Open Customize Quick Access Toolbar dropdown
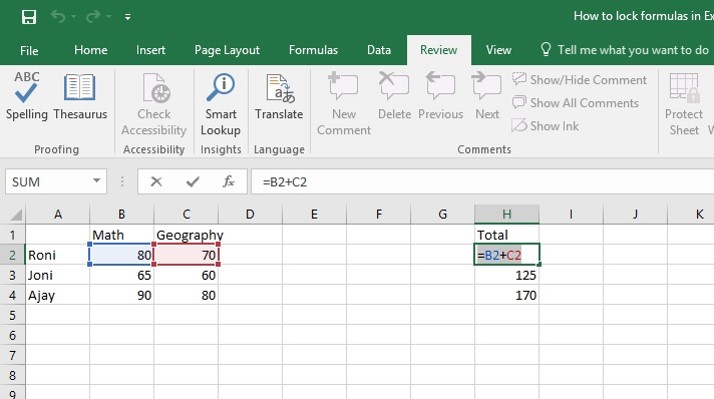The image size is (714, 399). click(x=128, y=17)
